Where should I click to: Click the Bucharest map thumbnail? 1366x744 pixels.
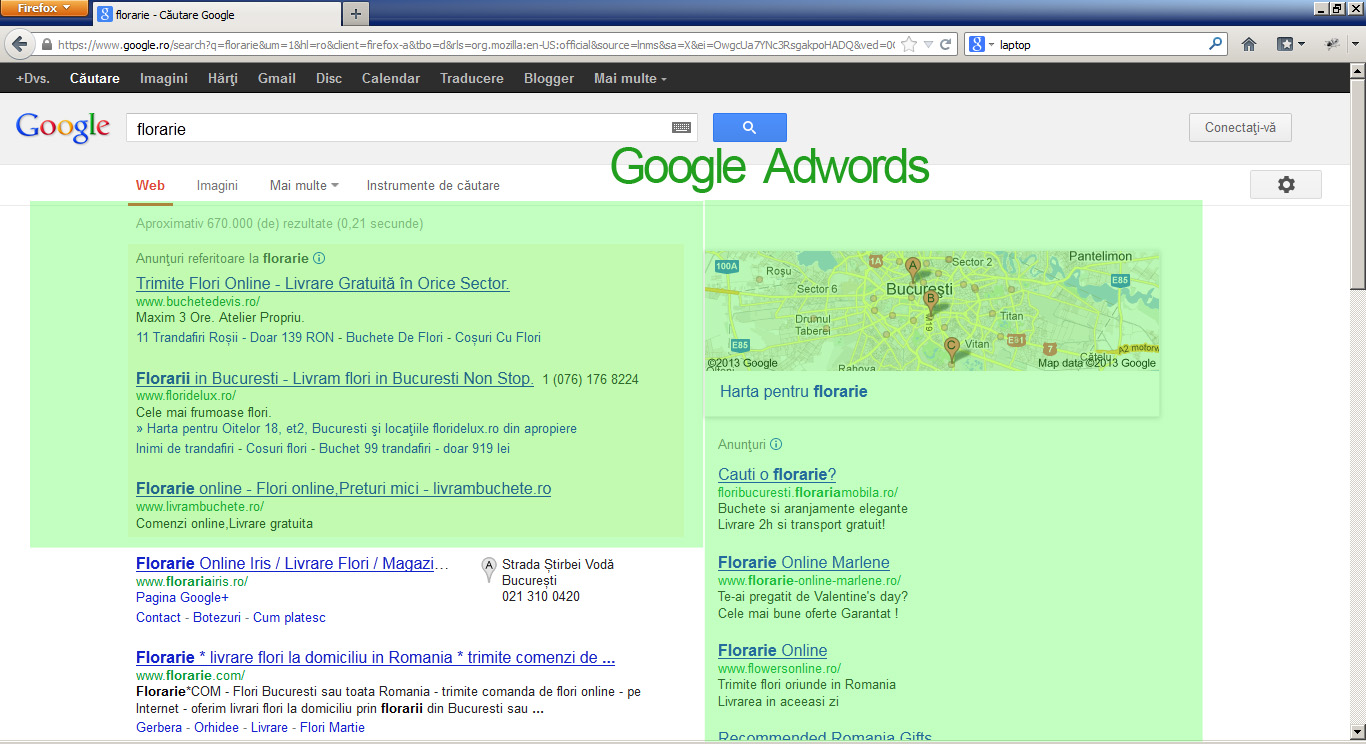click(x=932, y=311)
